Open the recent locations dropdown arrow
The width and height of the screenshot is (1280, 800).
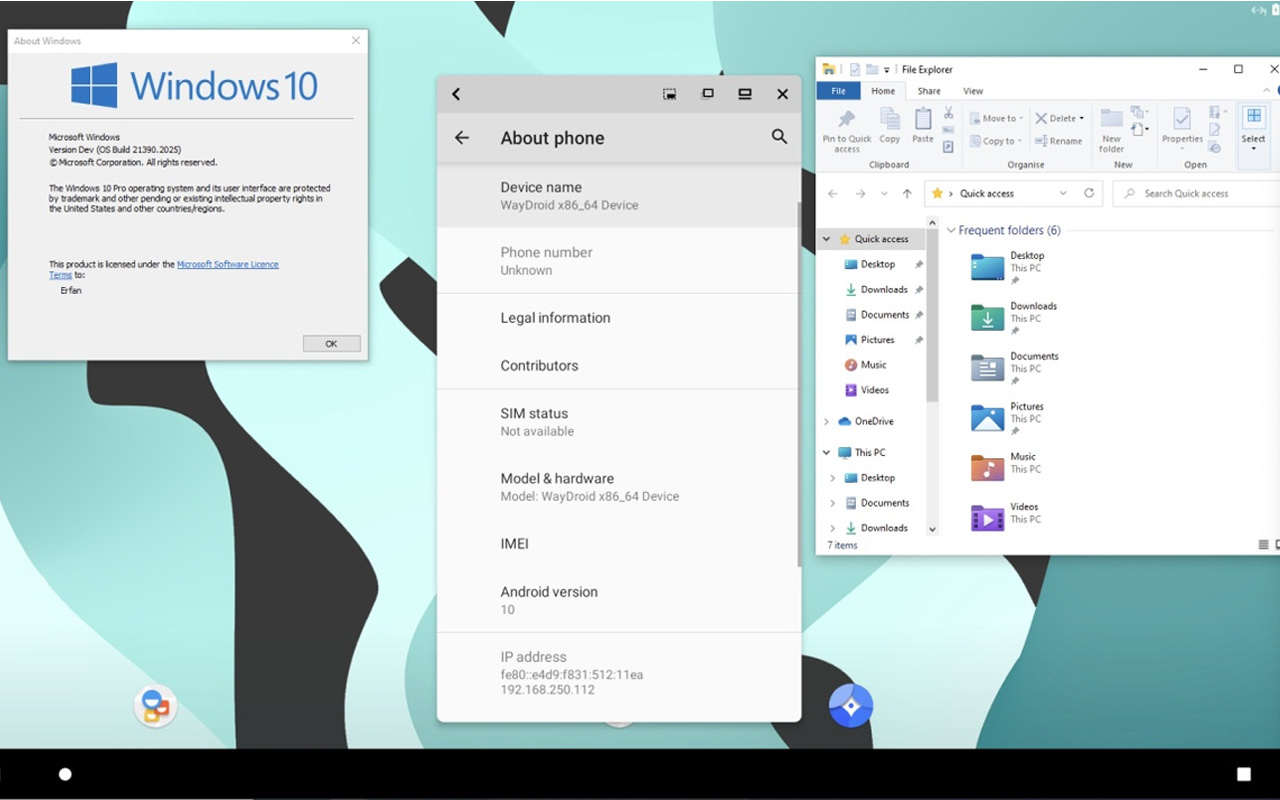click(x=884, y=193)
